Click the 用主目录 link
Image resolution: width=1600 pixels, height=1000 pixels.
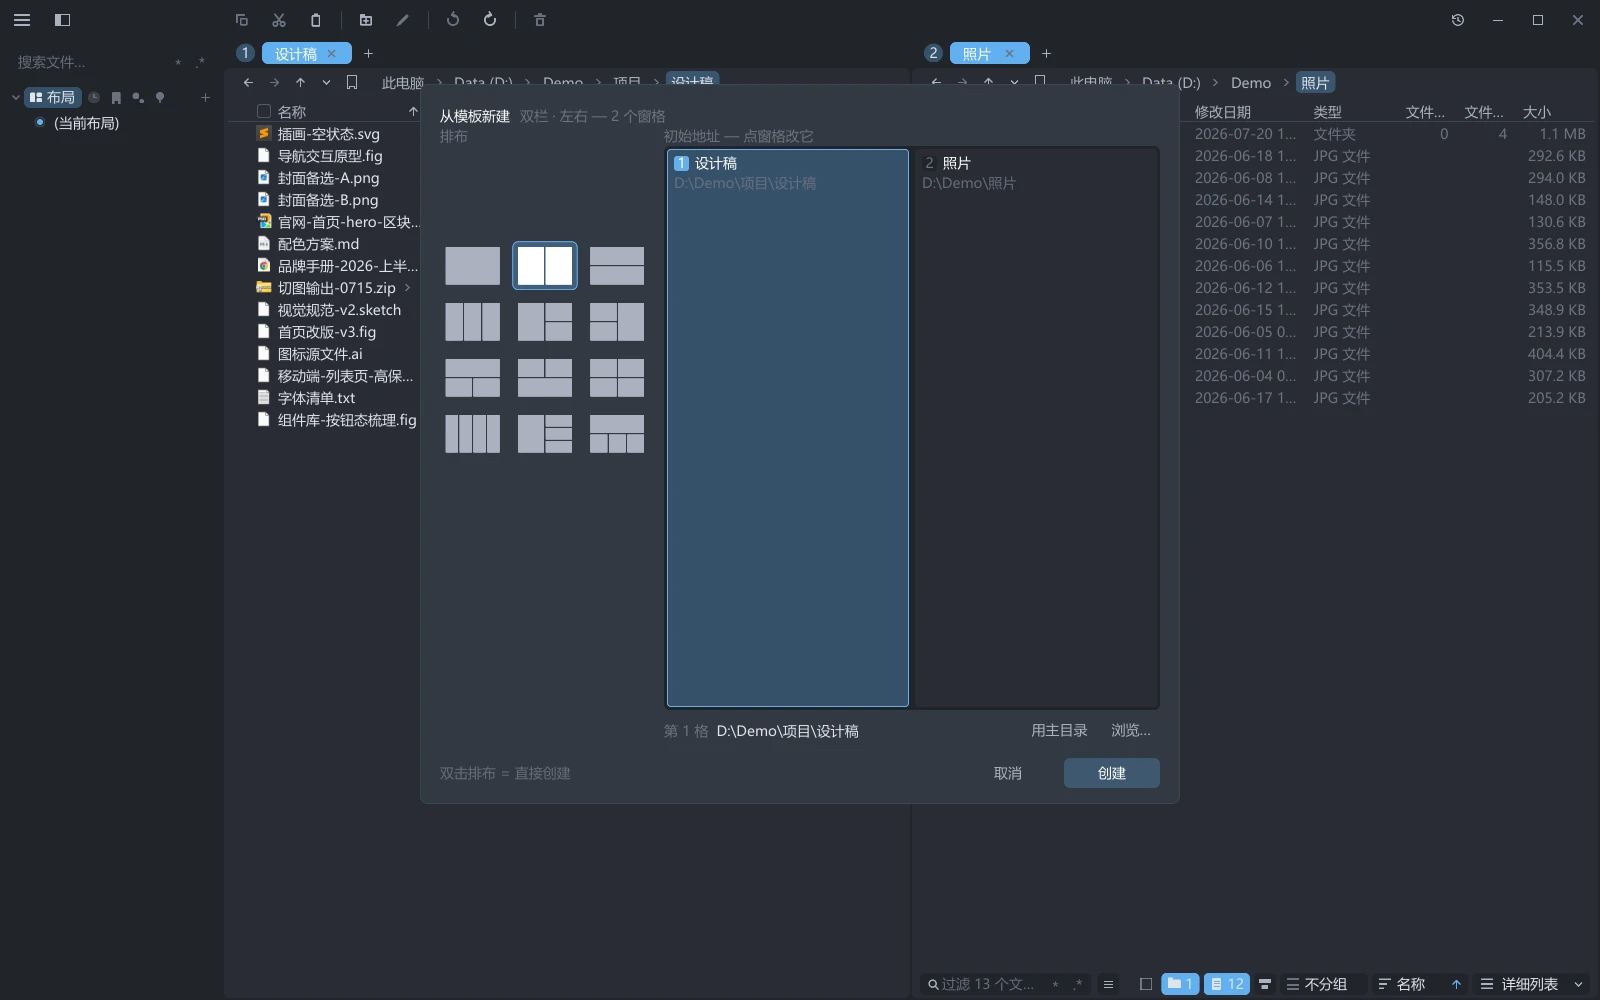coord(1059,731)
